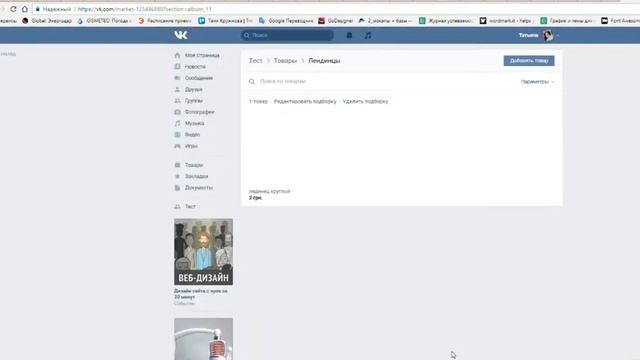640x360 pixels.
Task: Open Игры in the left sidebar
Action: tap(186, 146)
